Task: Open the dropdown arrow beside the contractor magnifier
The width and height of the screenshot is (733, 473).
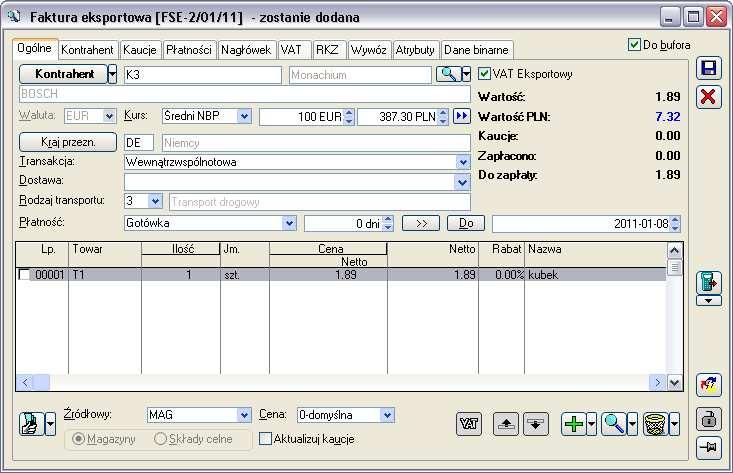Action: (x=466, y=74)
